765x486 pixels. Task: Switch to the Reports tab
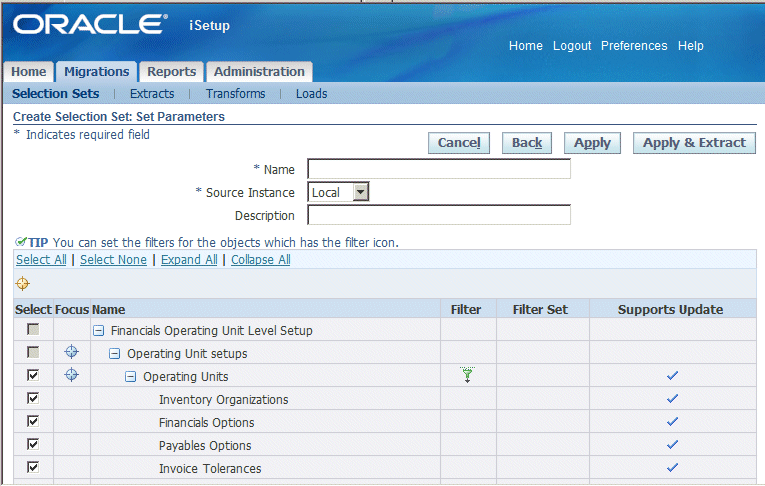[172, 72]
